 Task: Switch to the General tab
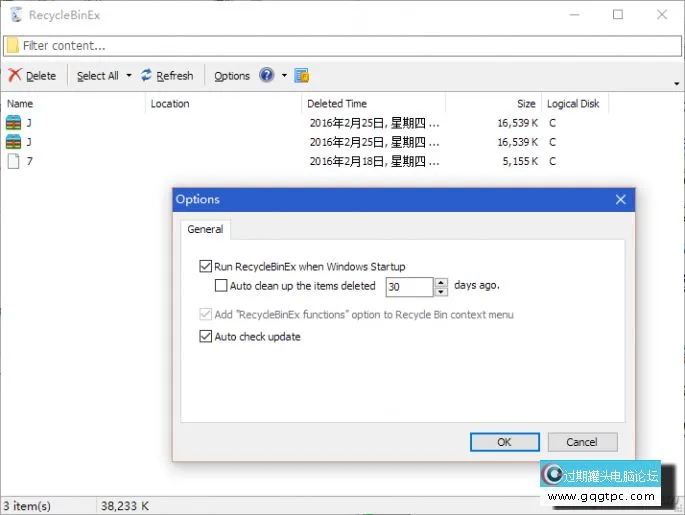tap(205, 229)
